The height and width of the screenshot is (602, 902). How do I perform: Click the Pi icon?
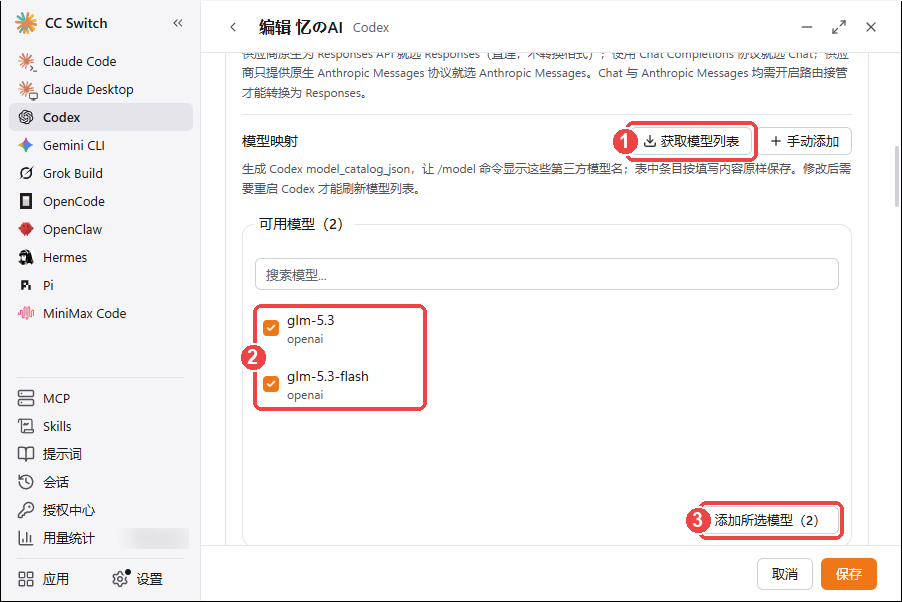coord(26,285)
